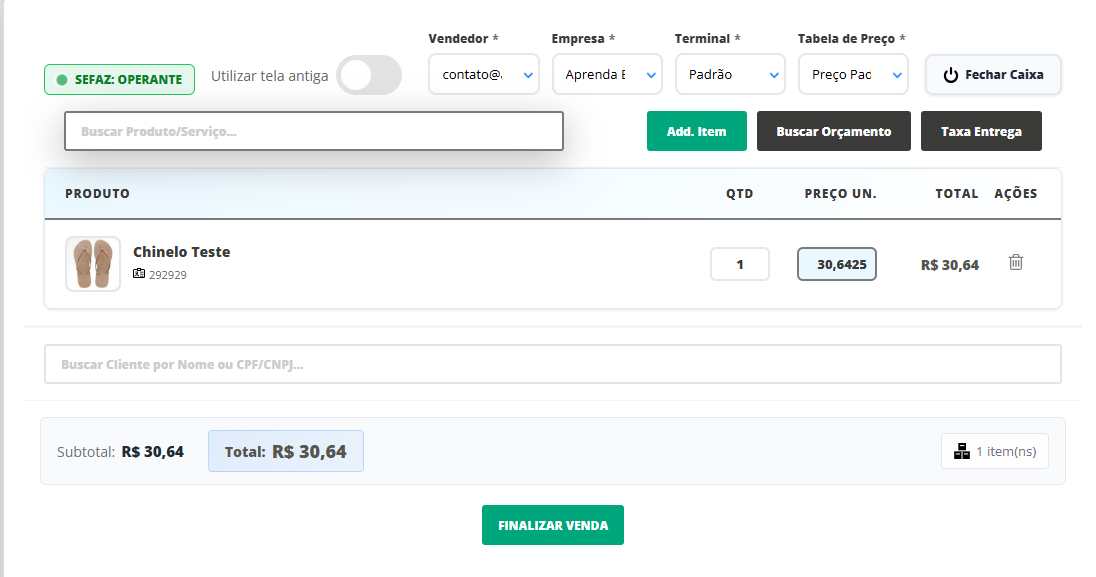Expand the Tabela de Preço dropdown
Image resolution: width=1096 pixels, height=577 pixels.
tap(852, 75)
